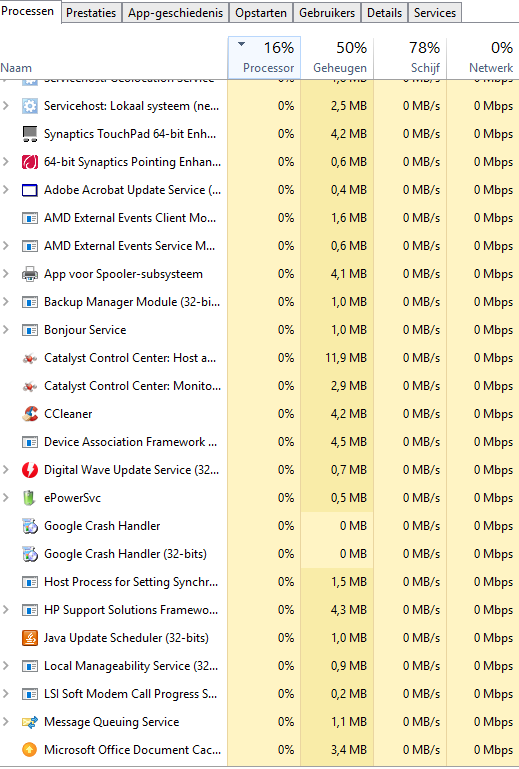Expand the Digital Wave Update Service row
Image resolution: width=519 pixels, height=769 pixels.
[x=6, y=469]
